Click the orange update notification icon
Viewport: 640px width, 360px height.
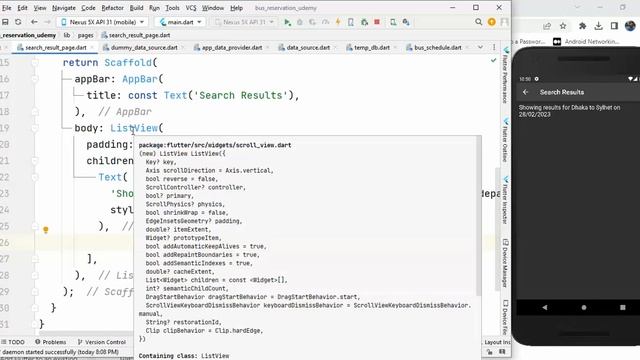(491, 22)
